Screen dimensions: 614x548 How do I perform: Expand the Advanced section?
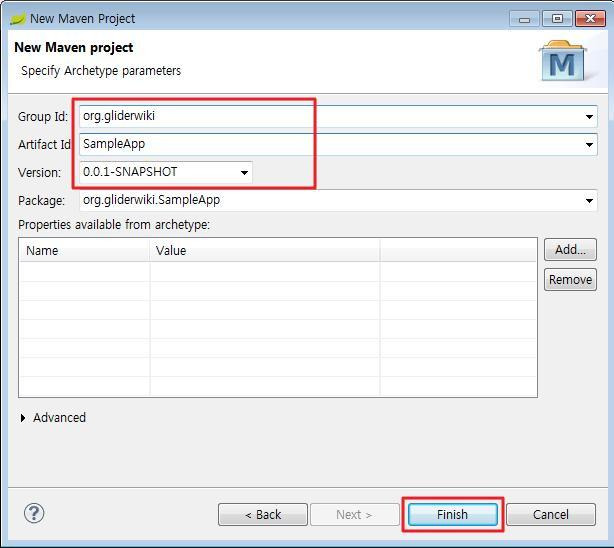[x=23, y=418]
